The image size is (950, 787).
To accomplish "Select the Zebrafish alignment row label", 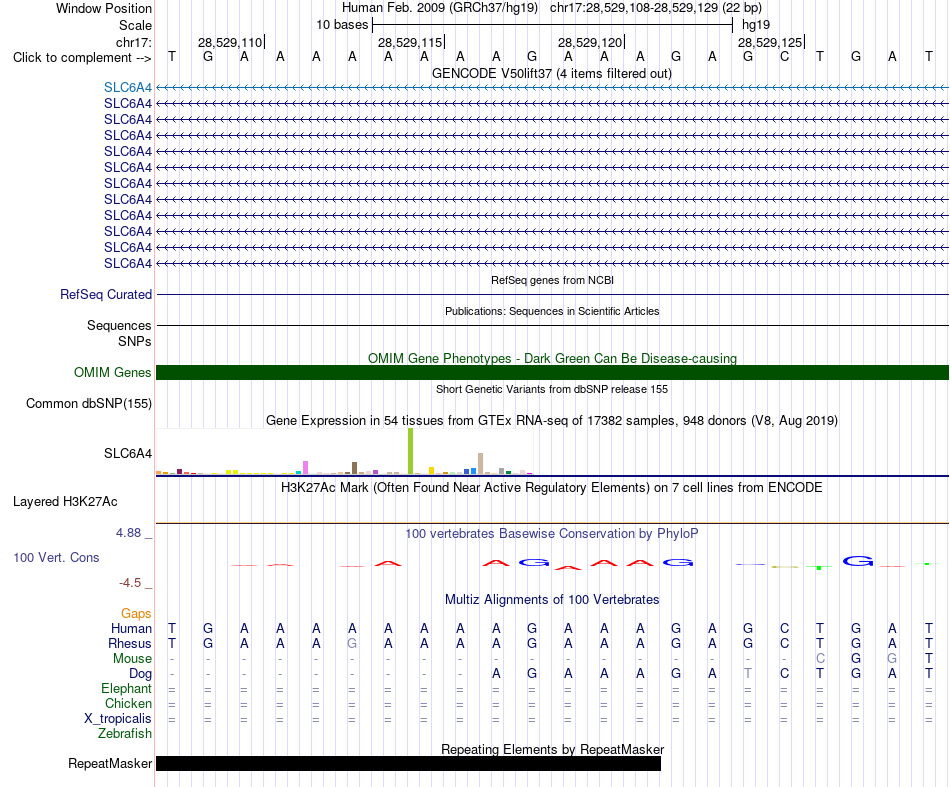I will (125, 734).
